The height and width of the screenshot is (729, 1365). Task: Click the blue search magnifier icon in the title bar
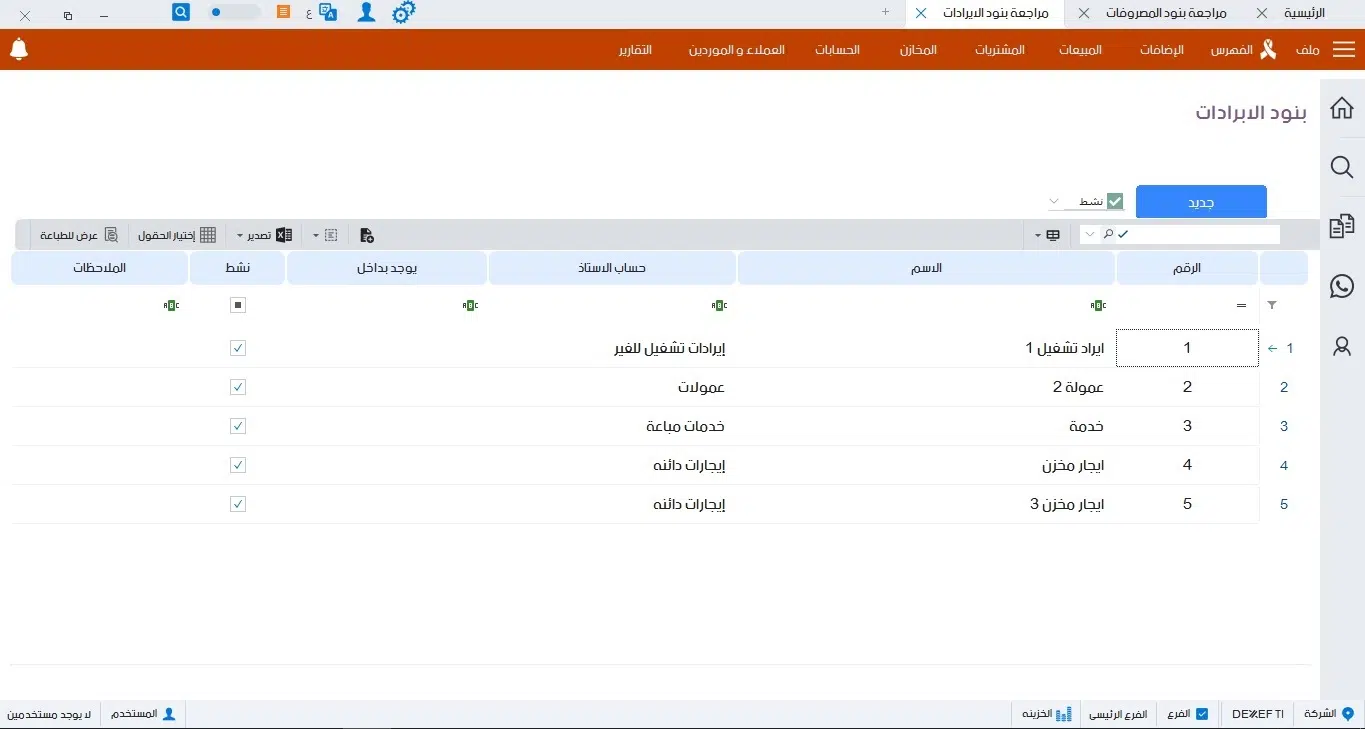[180, 11]
